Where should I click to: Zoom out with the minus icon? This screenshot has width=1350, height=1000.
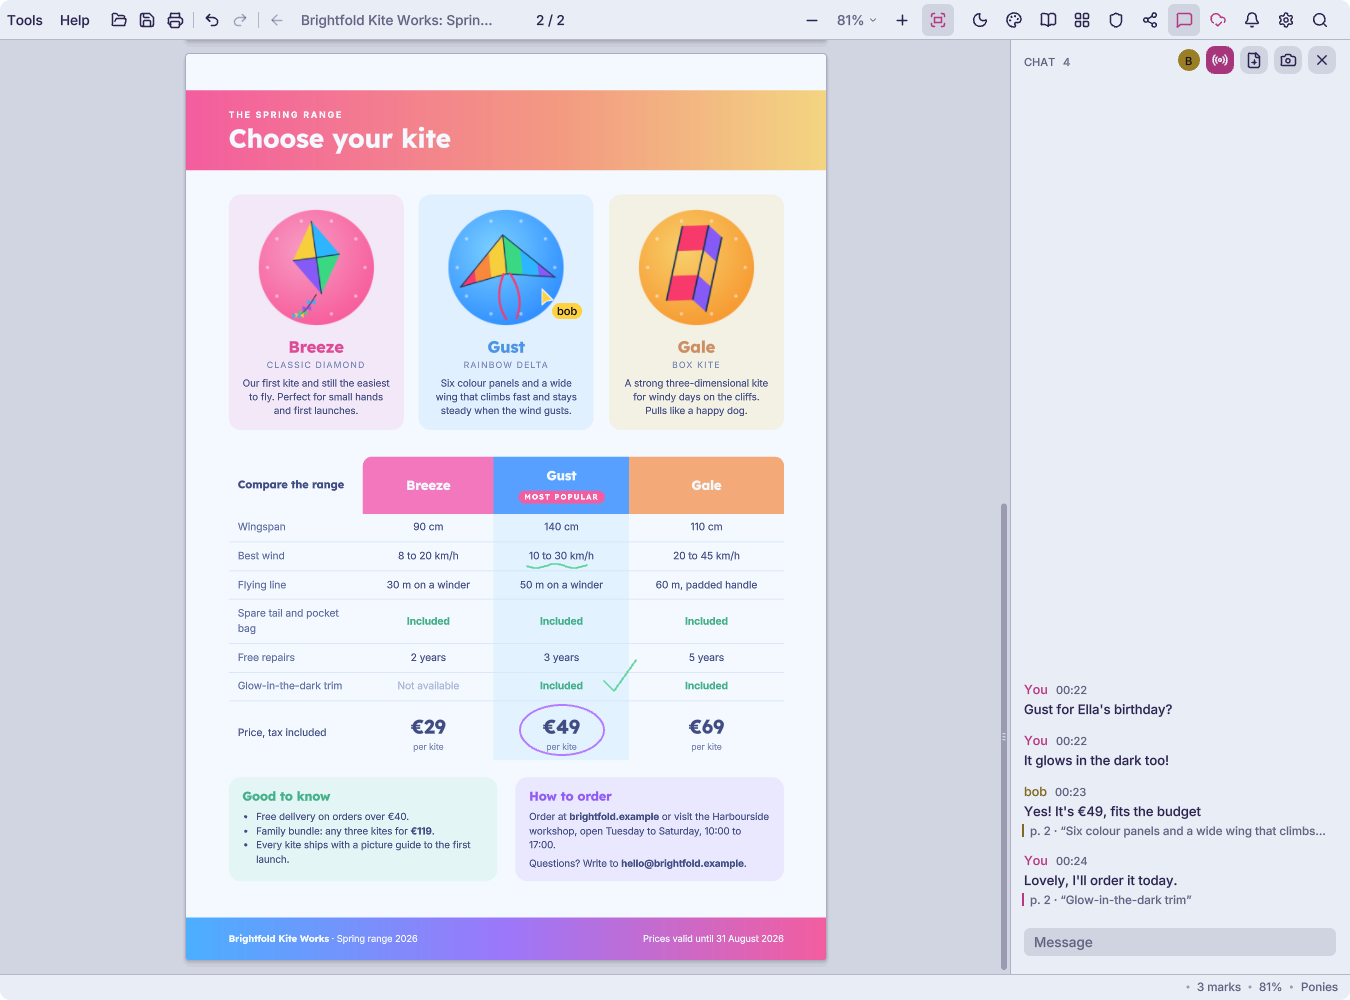click(x=812, y=20)
